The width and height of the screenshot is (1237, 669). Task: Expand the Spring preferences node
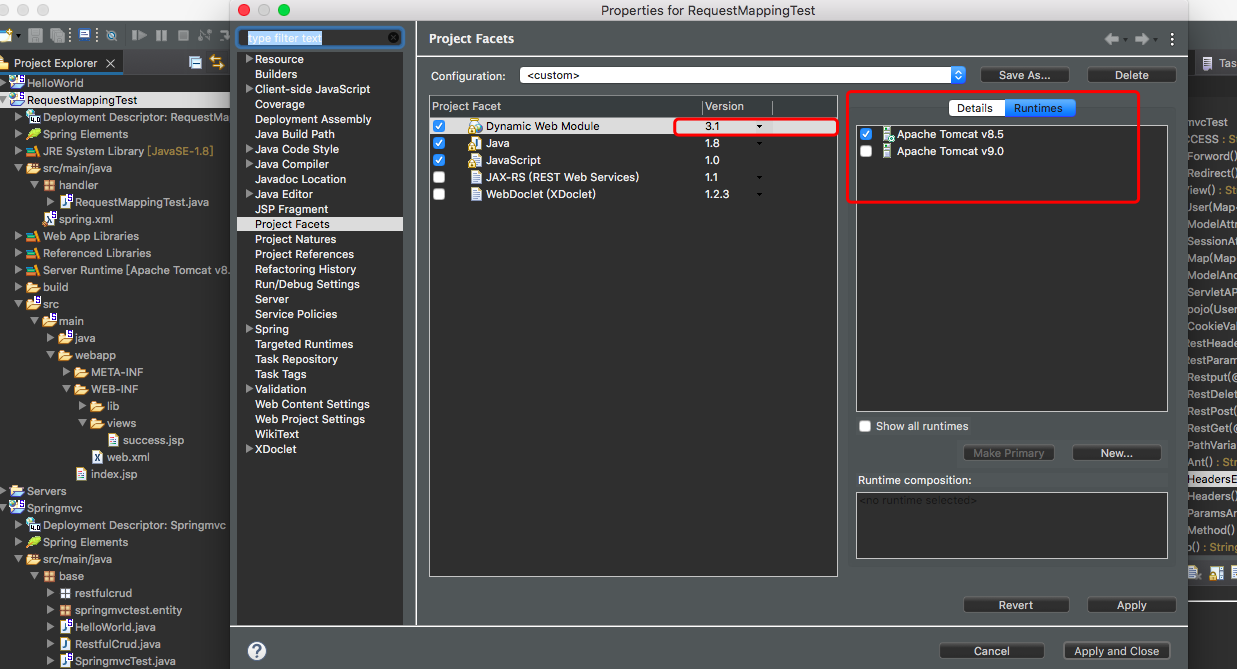249,329
